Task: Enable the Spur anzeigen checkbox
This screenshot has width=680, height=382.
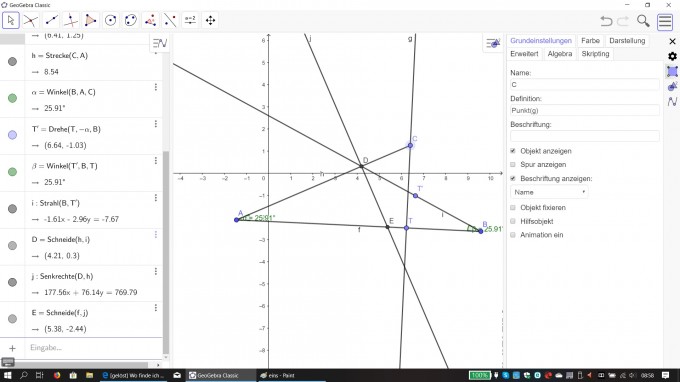Action: [513, 164]
